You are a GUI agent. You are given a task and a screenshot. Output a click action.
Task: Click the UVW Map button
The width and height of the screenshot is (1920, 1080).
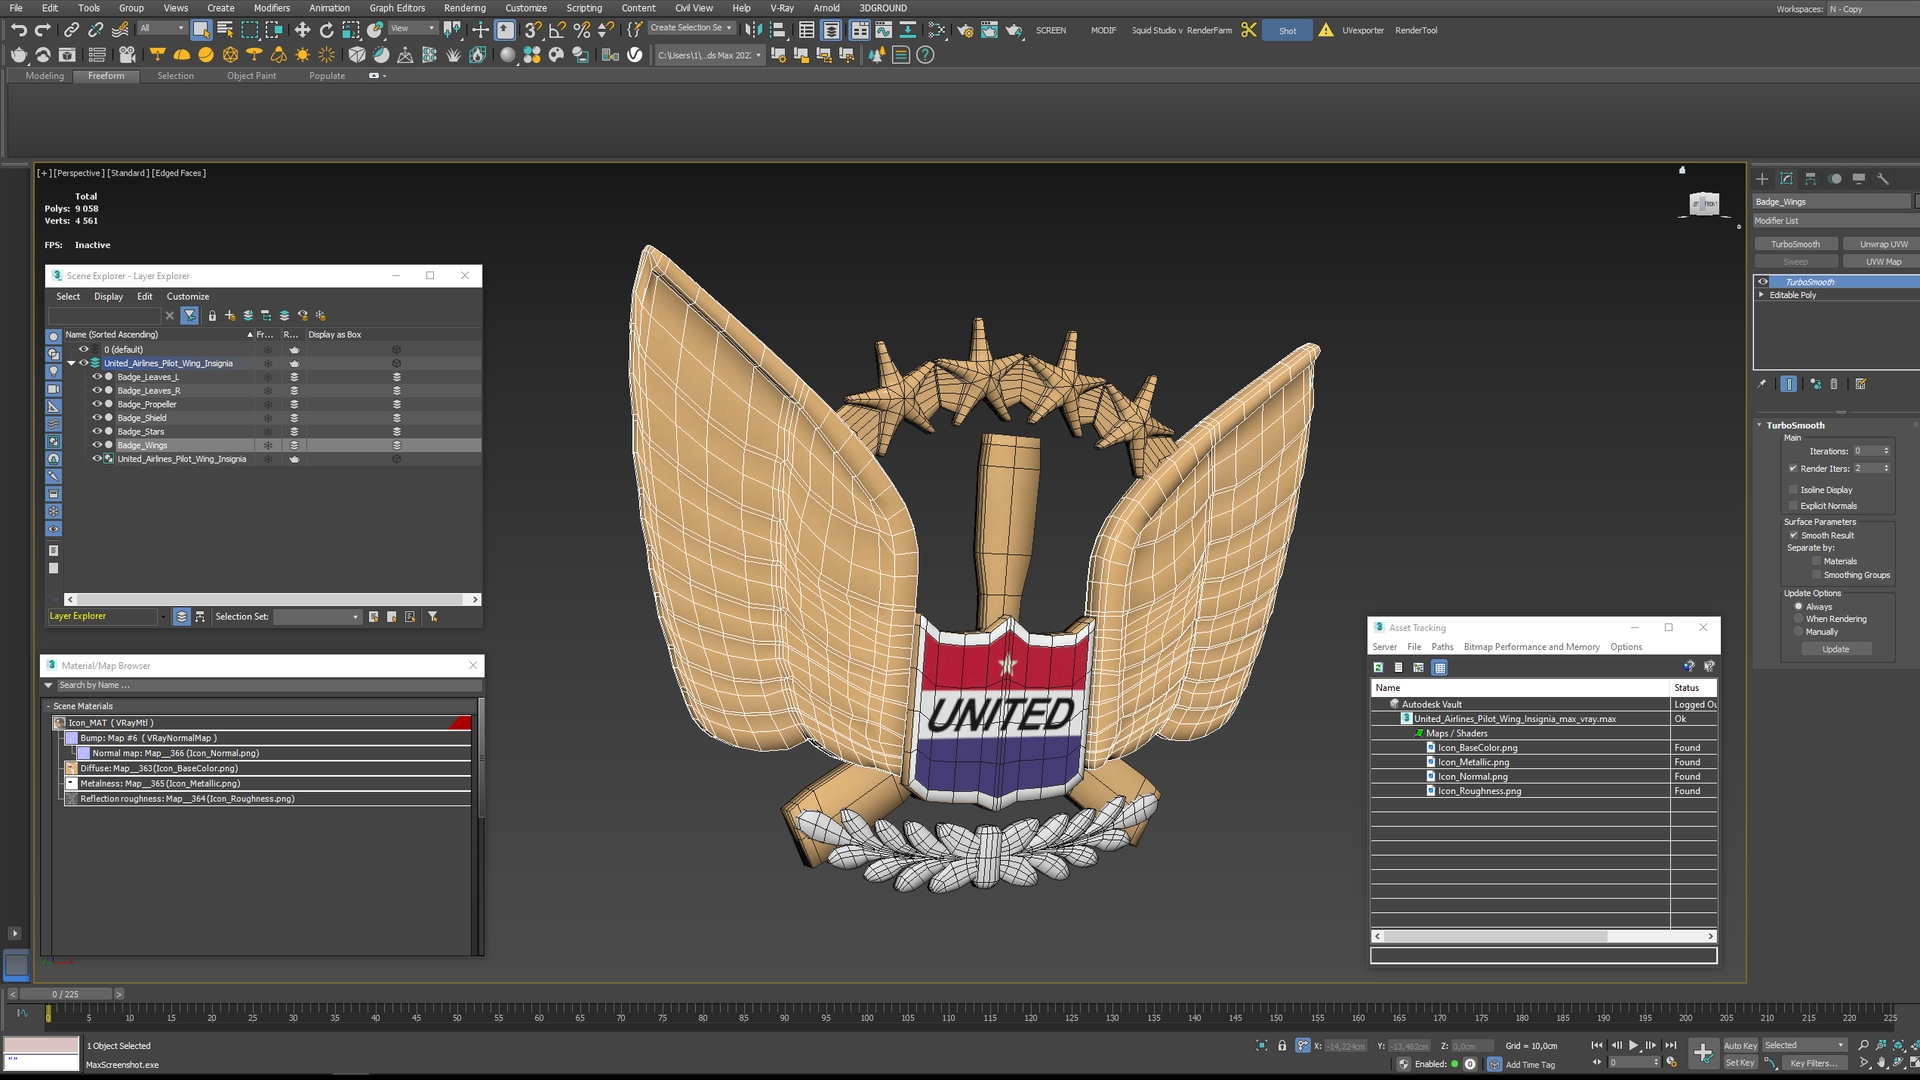[x=1883, y=262]
